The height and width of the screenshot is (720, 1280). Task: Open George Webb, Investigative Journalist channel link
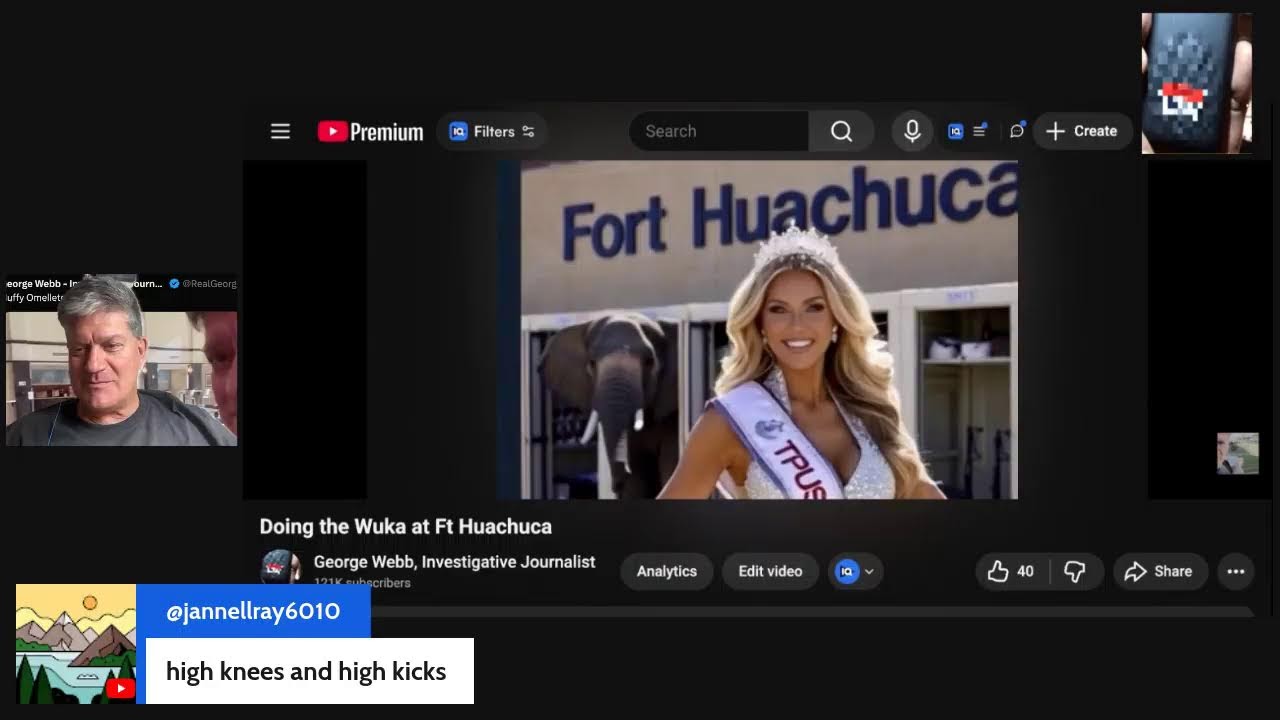point(454,562)
